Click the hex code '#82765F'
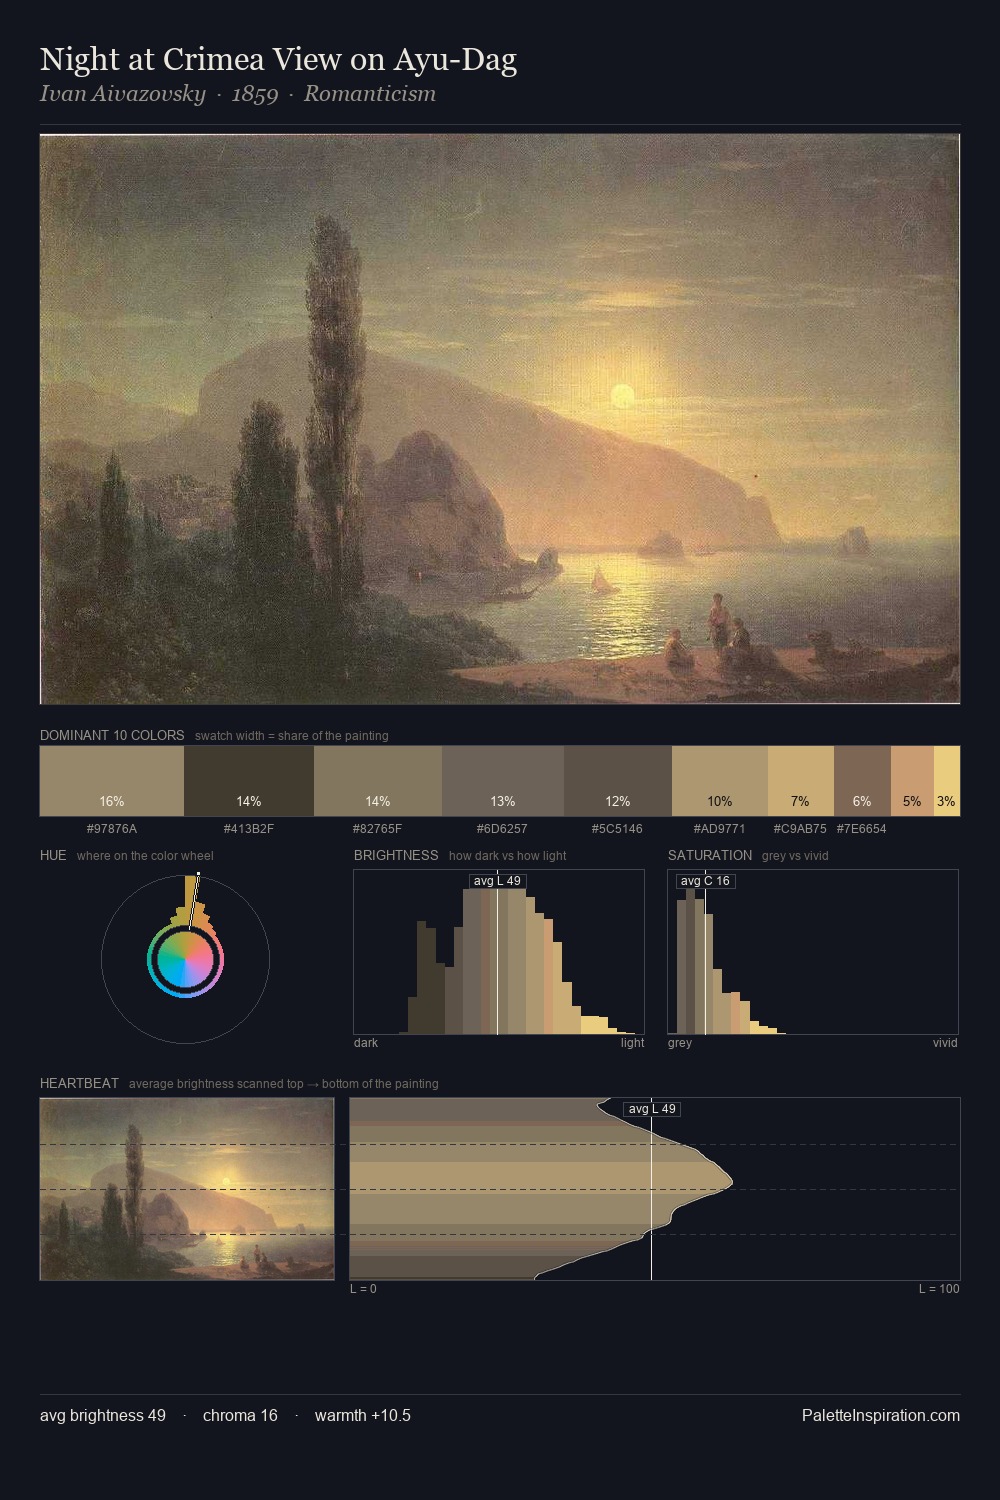The image size is (1000, 1500). 378,829
